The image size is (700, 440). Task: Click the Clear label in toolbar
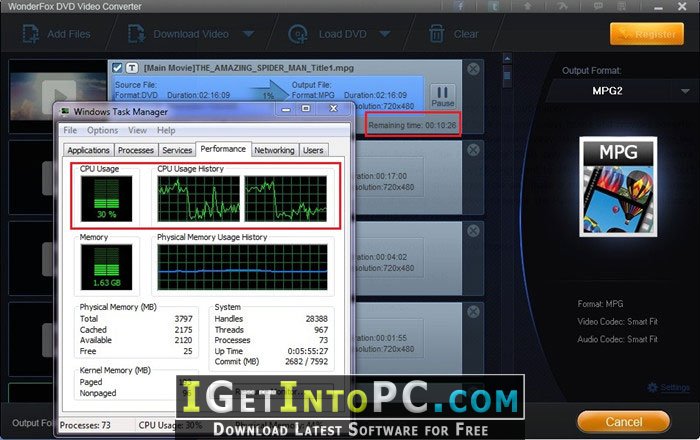pos(466,34)
